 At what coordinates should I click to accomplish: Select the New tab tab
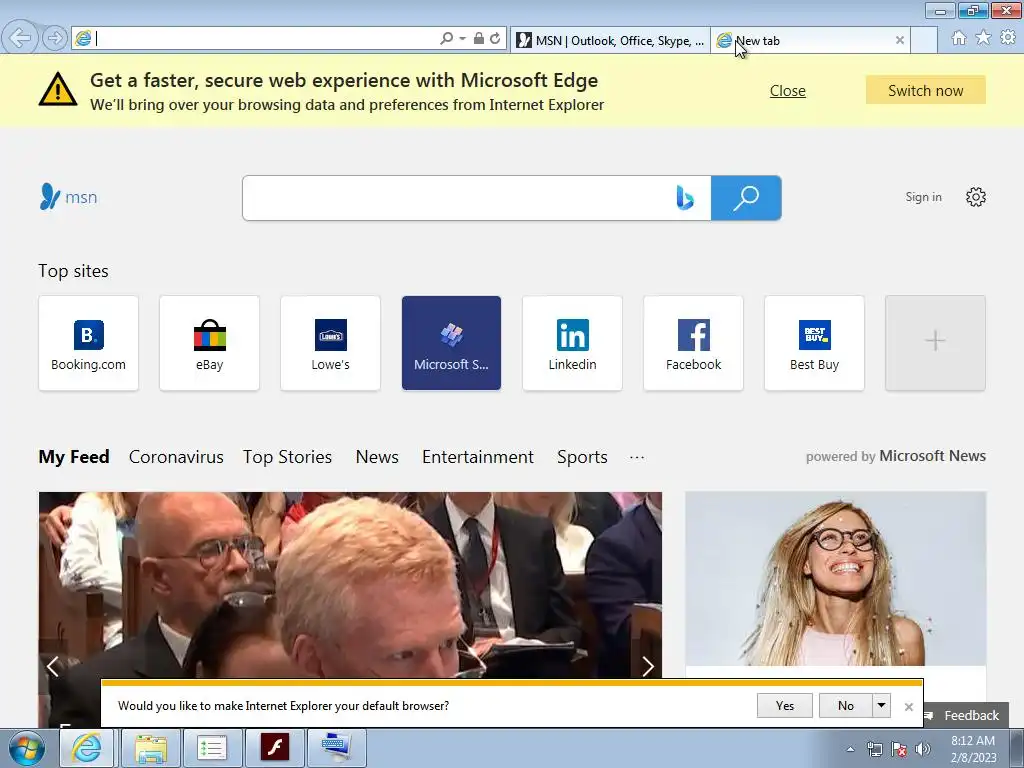(810, 40)
